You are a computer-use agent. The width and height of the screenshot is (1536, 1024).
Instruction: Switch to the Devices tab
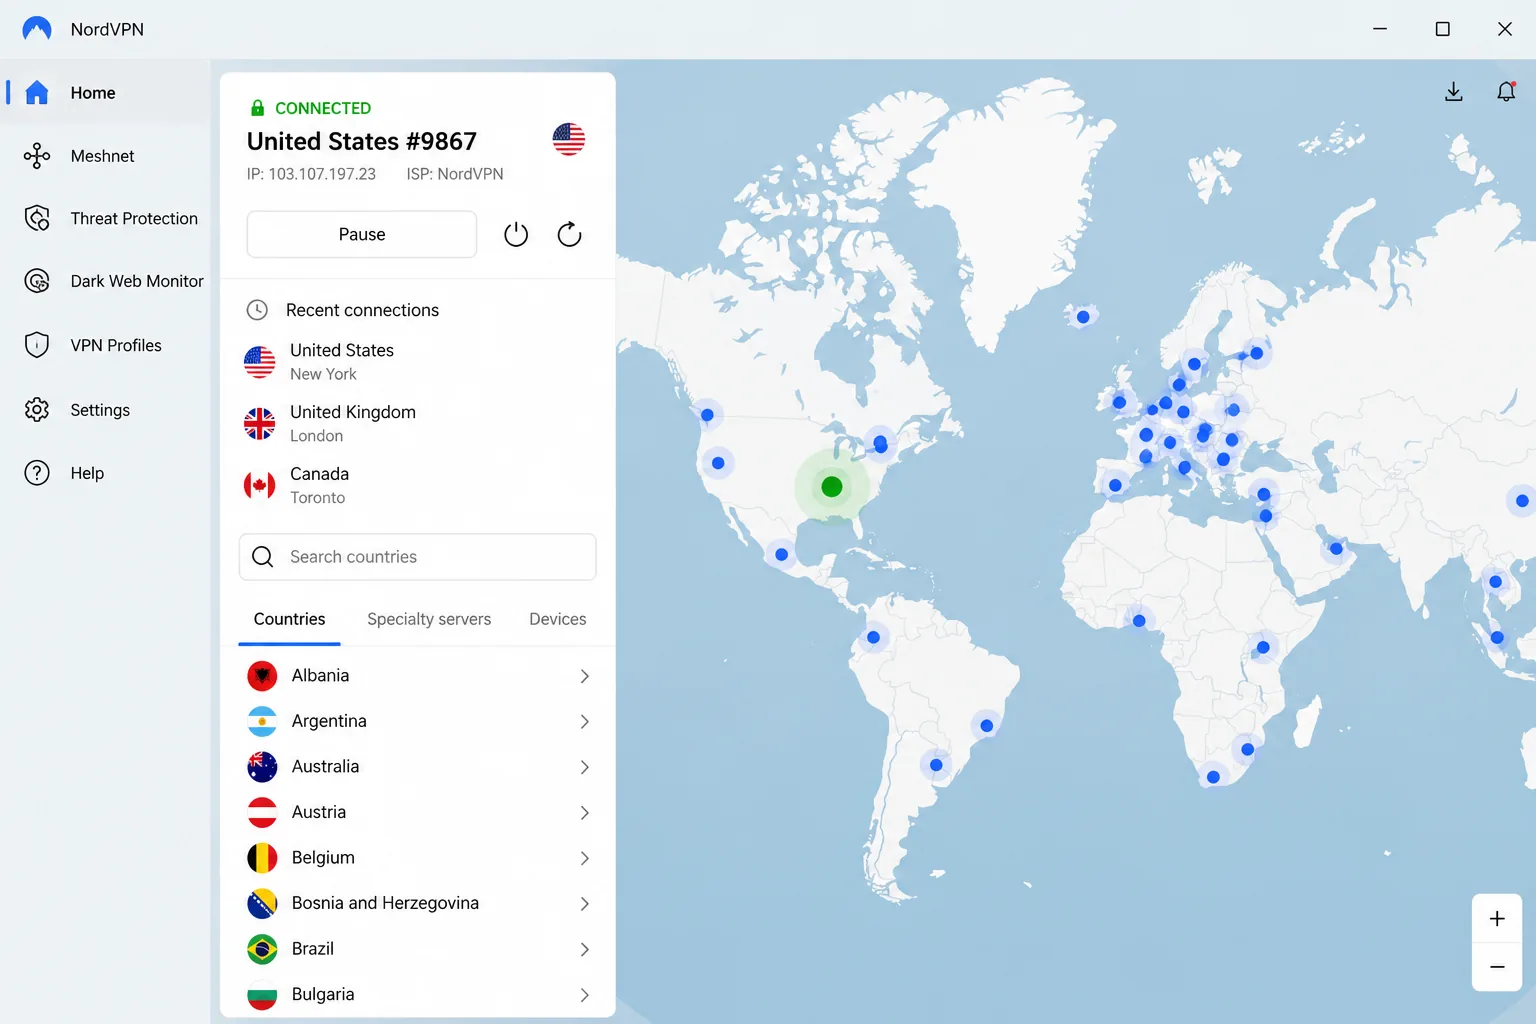pos(558,619)
